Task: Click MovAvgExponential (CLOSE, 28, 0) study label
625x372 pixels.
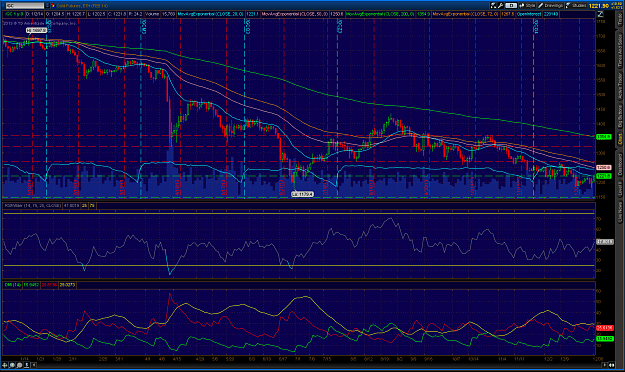Action: [x=210, y=14]
